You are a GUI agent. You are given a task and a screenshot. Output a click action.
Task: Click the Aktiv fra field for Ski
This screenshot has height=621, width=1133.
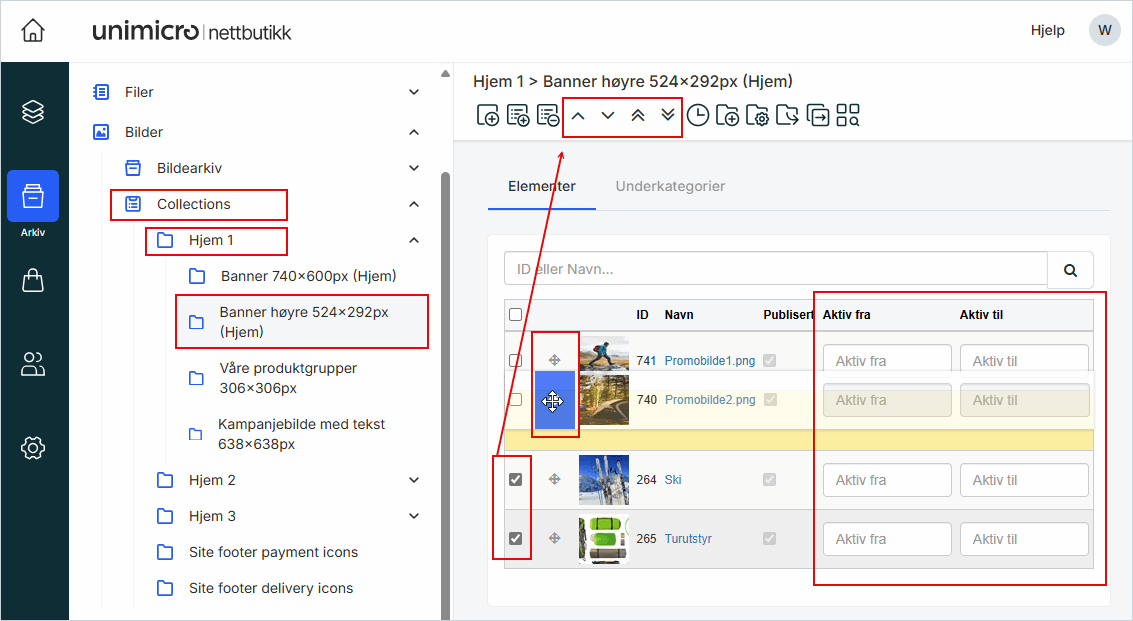coord(886,480)
